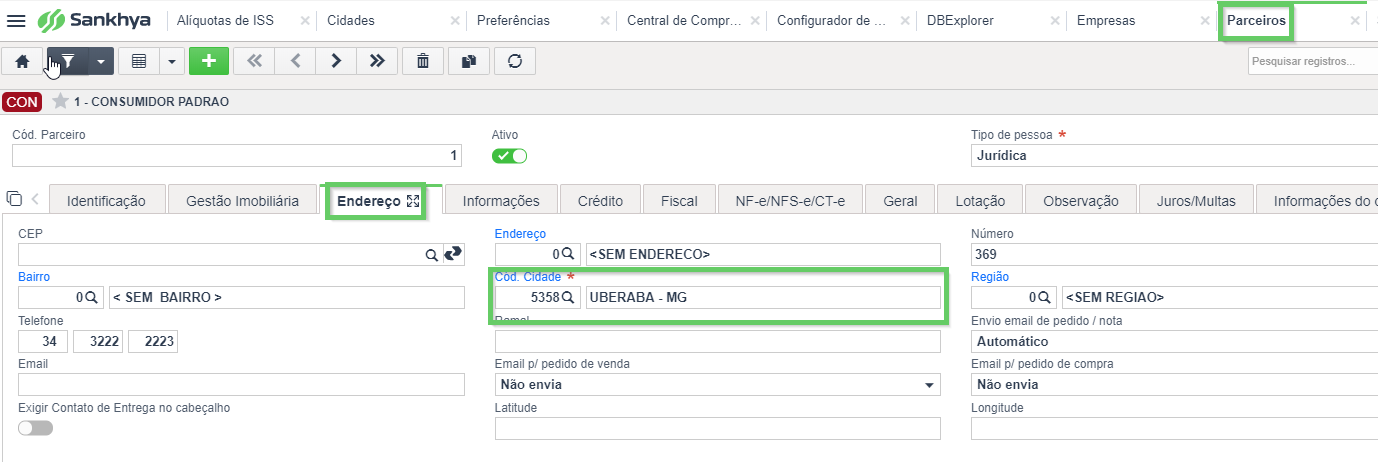
Task: Open the hamburger main menu
Action: point(16,20)
